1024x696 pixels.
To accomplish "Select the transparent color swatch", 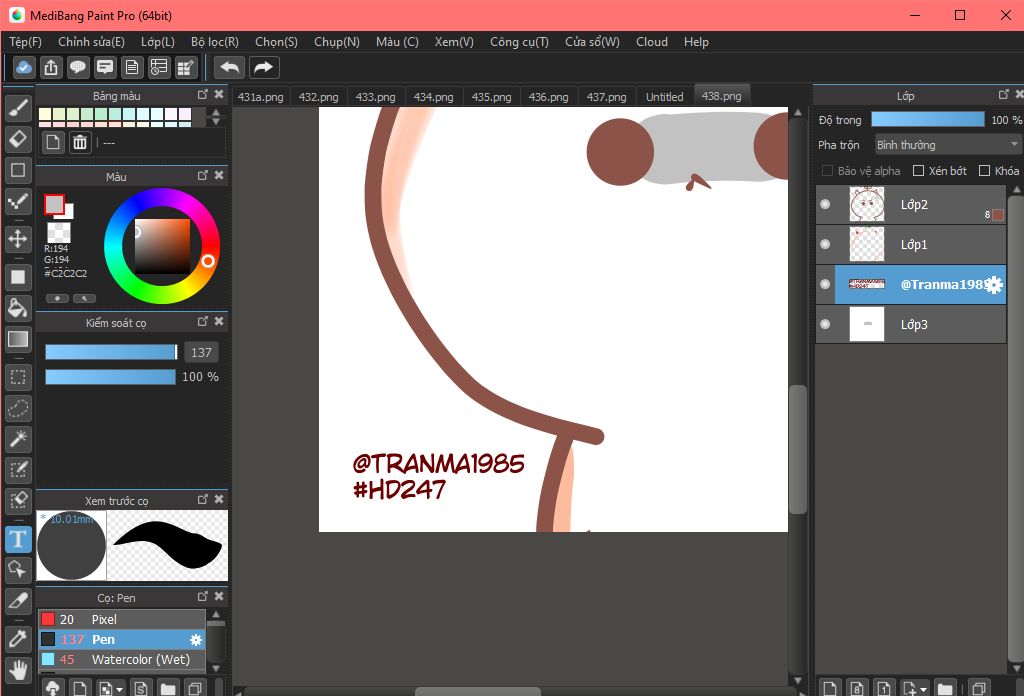I will click(x=59, y=232).
